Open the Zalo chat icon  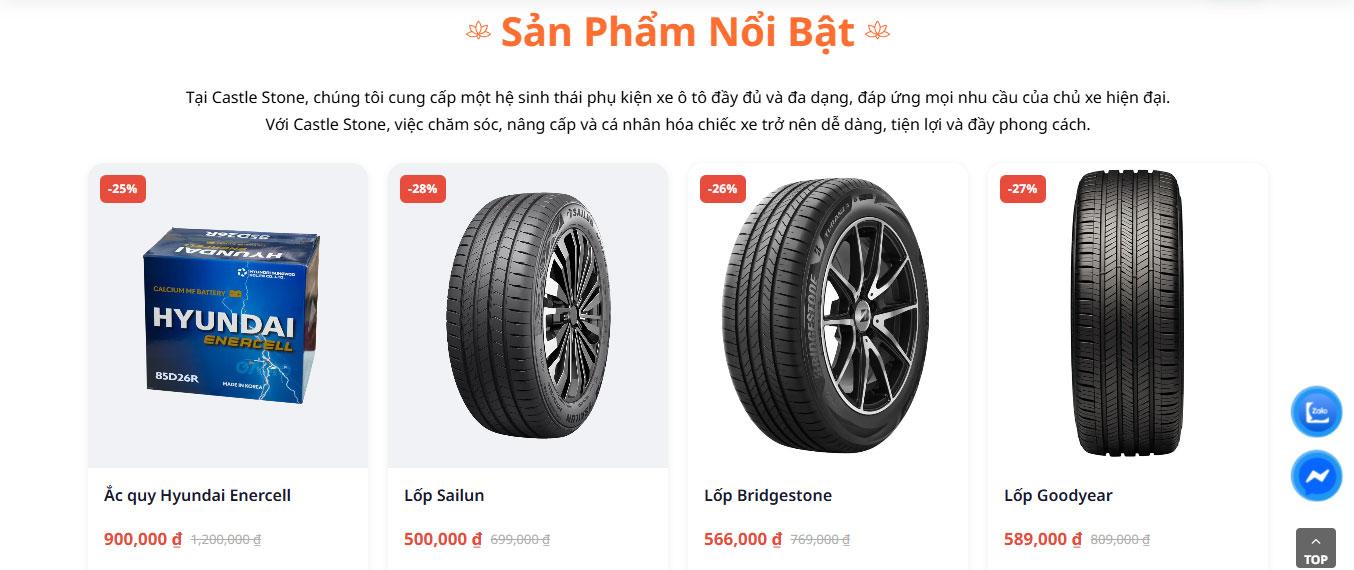pos(1316,411)
